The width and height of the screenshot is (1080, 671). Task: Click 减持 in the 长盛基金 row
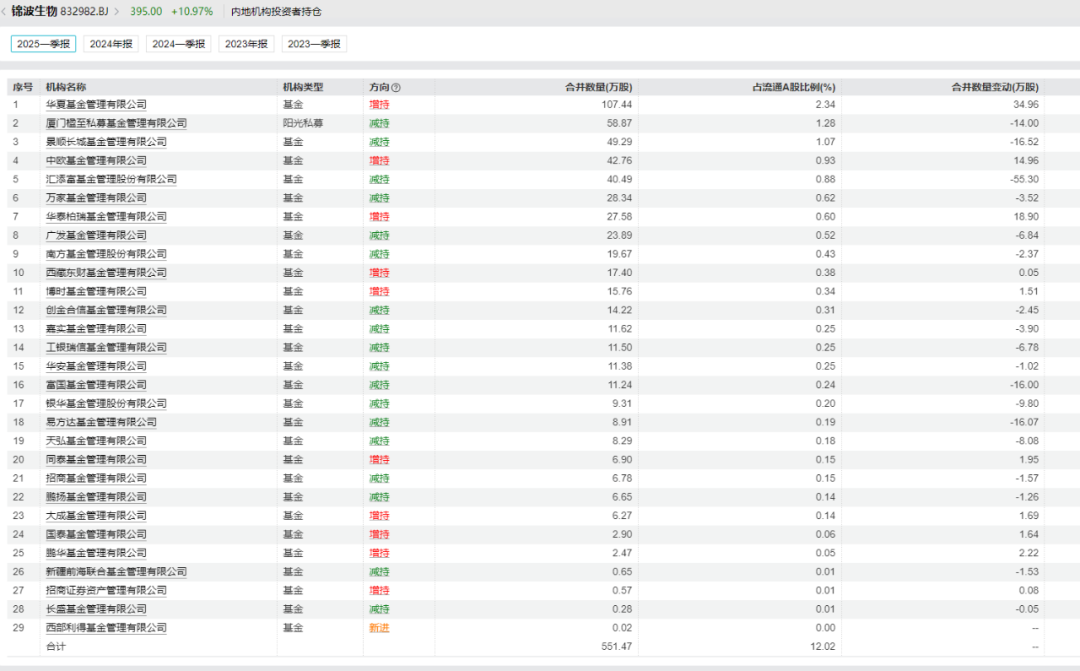coord(380,609)
